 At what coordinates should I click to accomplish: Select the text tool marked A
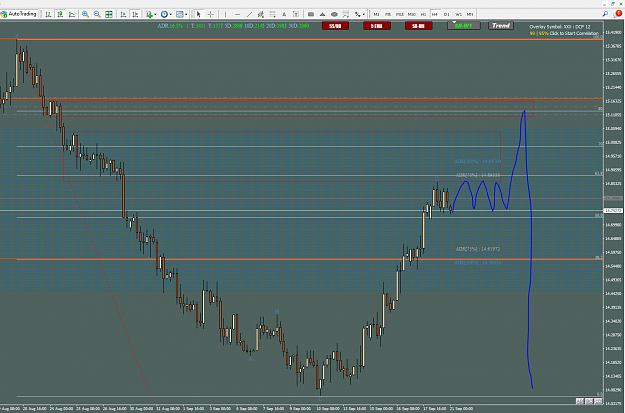284,14
